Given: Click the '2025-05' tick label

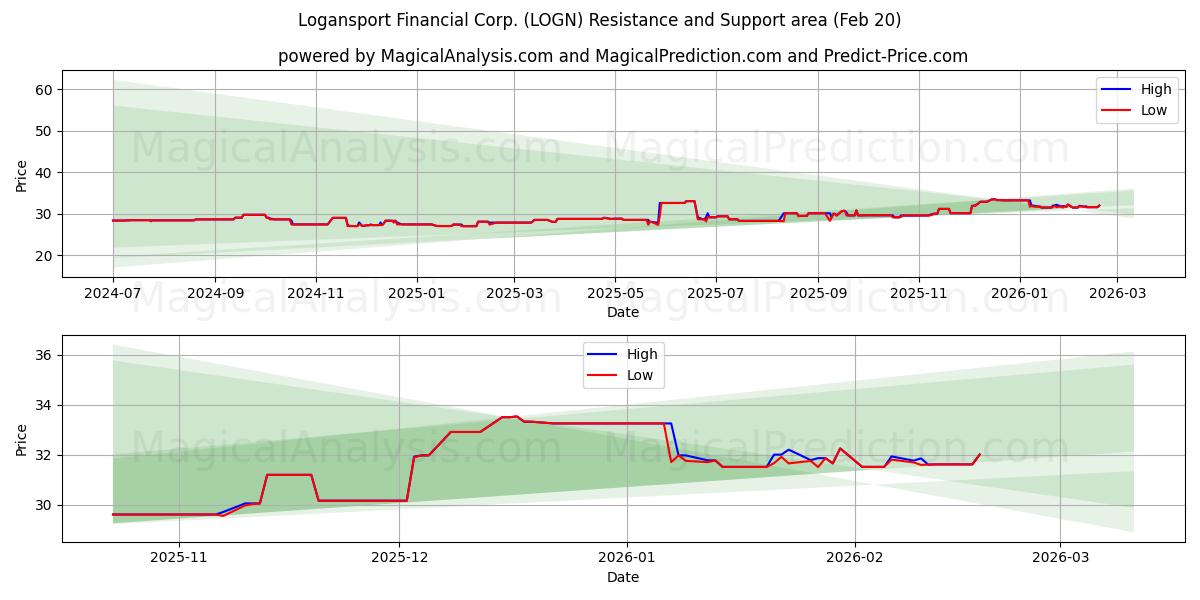Looking at the screenshot, I should [614, 293].
